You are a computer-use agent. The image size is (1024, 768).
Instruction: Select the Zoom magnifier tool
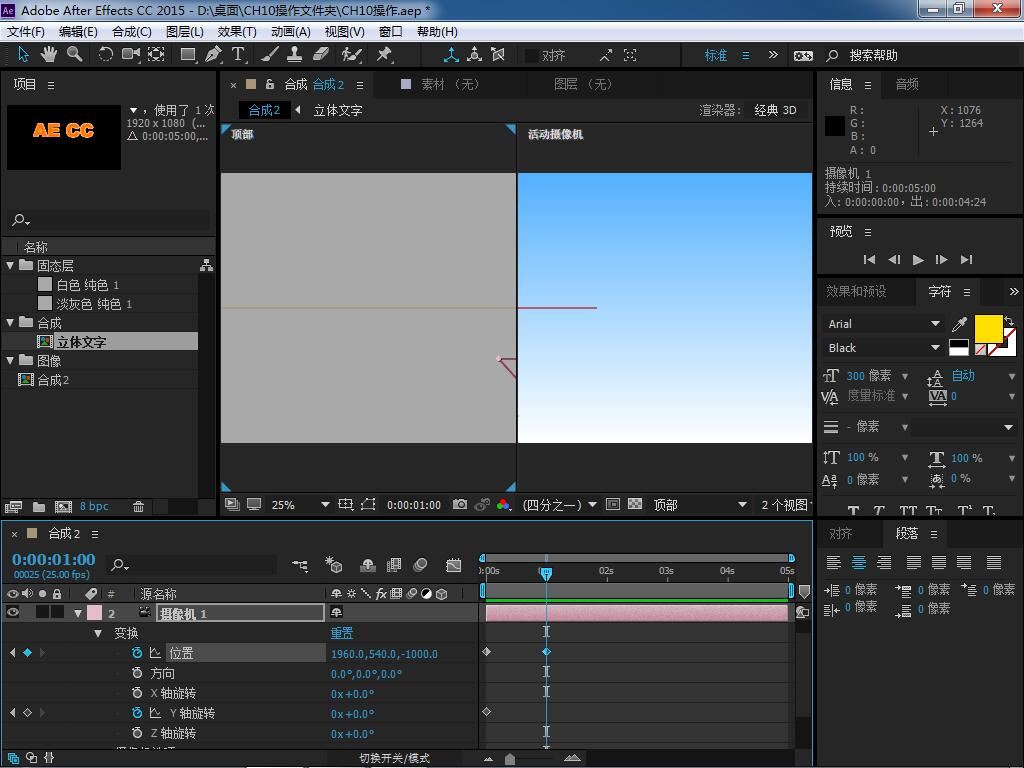(75, 55)
